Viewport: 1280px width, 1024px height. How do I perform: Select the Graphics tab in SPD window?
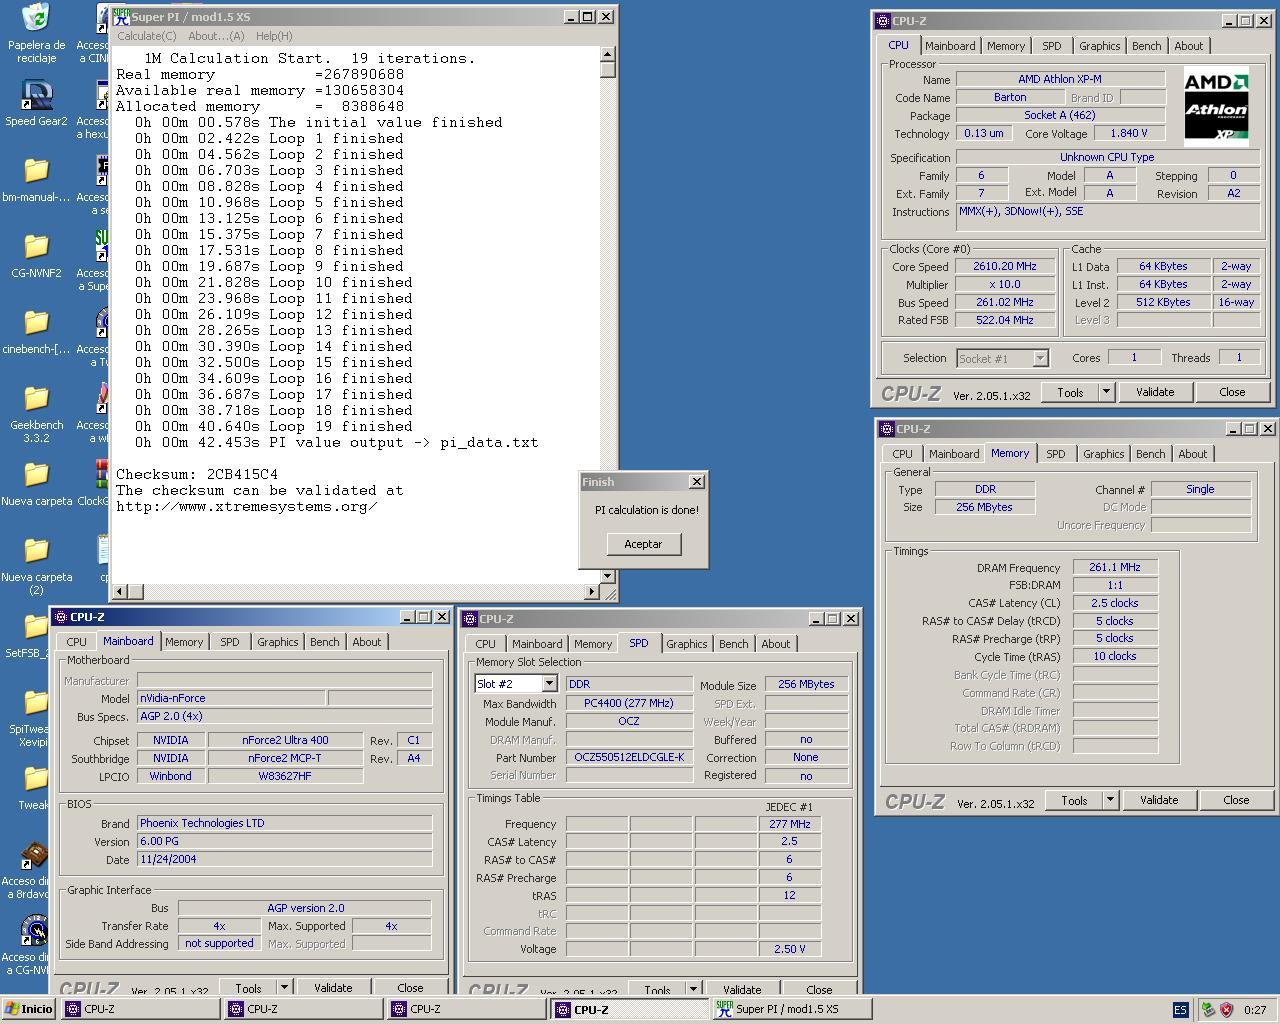[x=686, y=644]
